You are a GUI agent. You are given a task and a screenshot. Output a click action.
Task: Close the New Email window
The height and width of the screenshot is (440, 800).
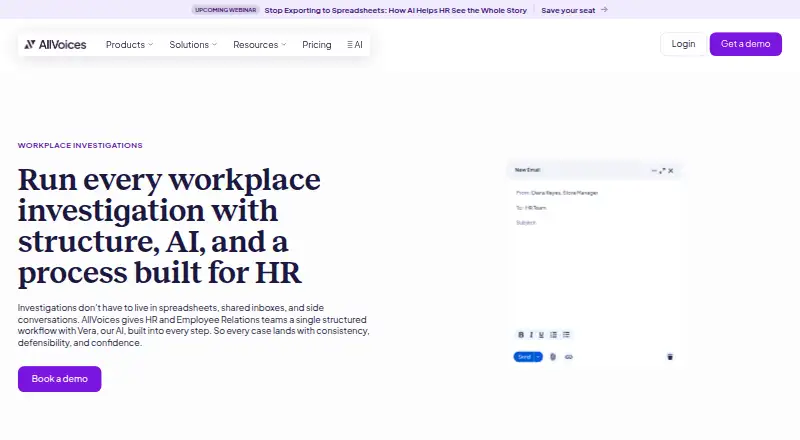671,170
